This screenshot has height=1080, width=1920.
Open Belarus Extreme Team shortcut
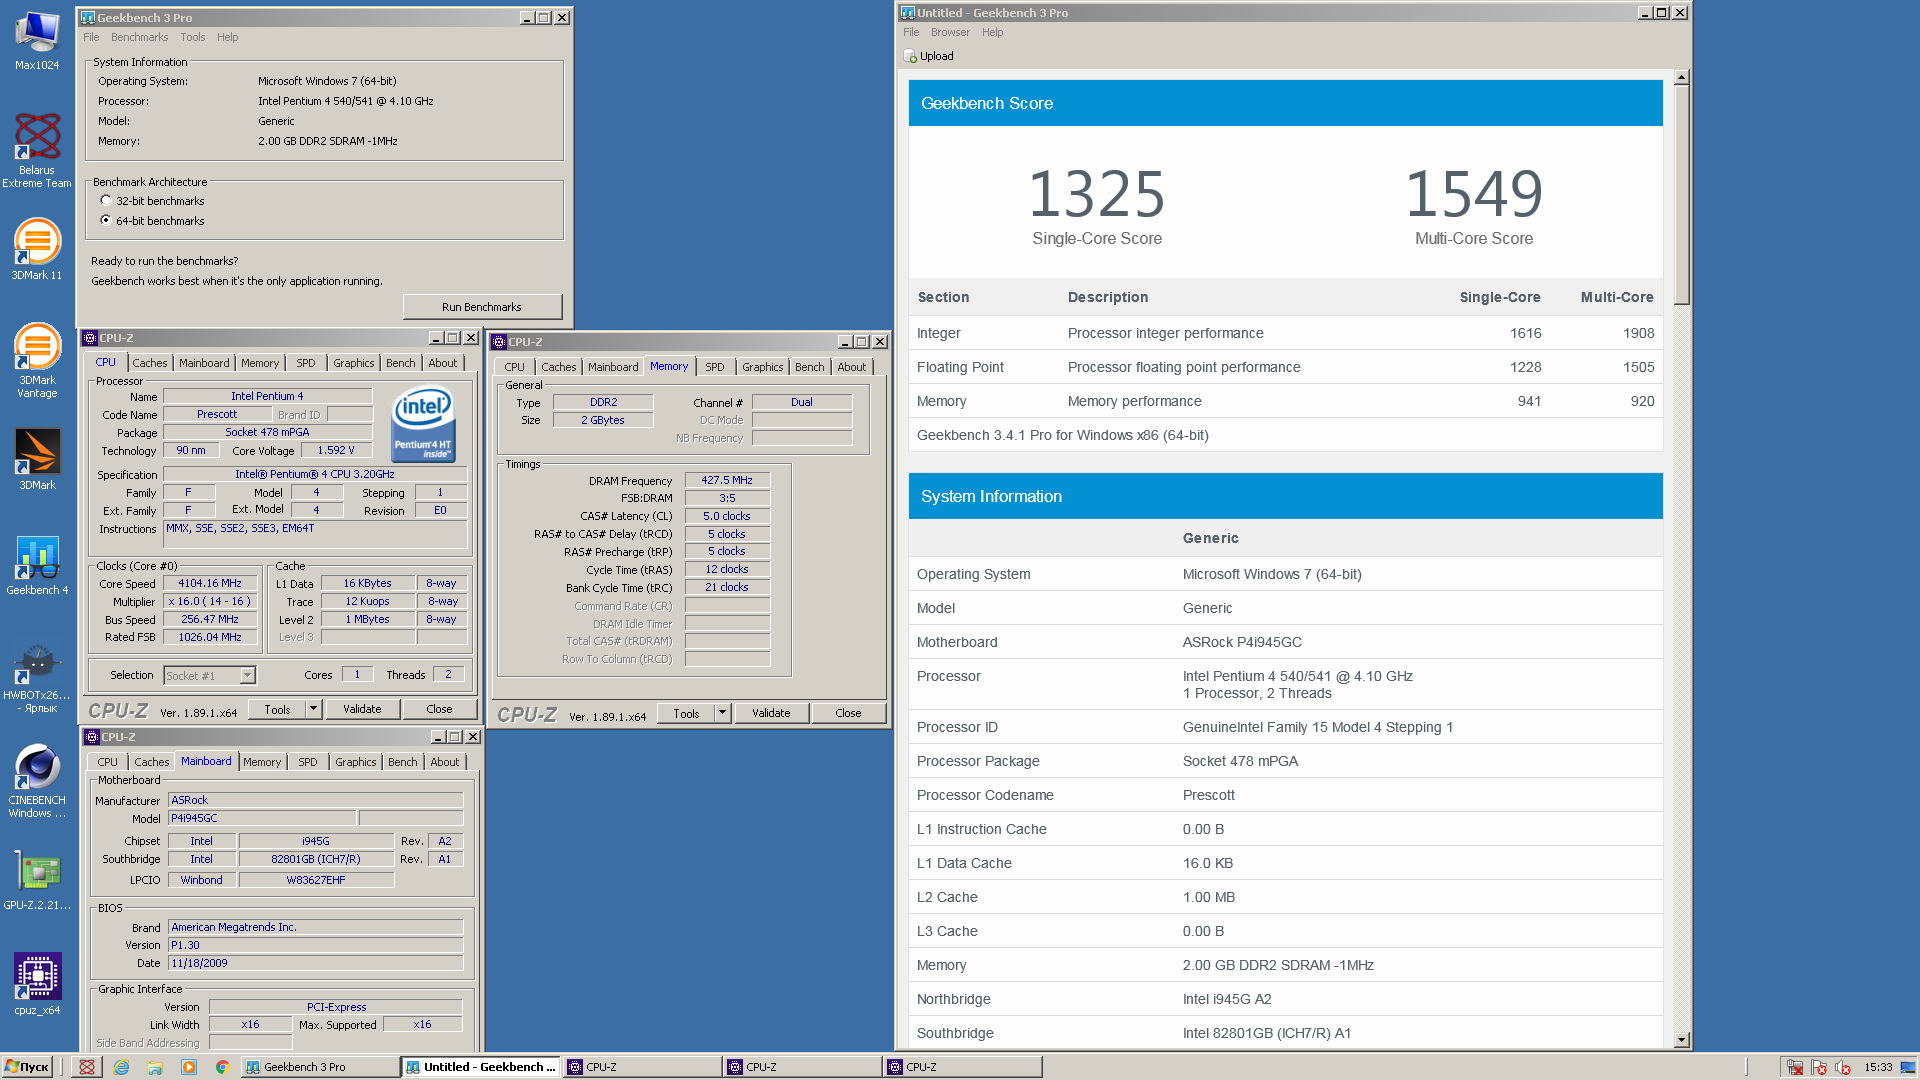(37, 150)
